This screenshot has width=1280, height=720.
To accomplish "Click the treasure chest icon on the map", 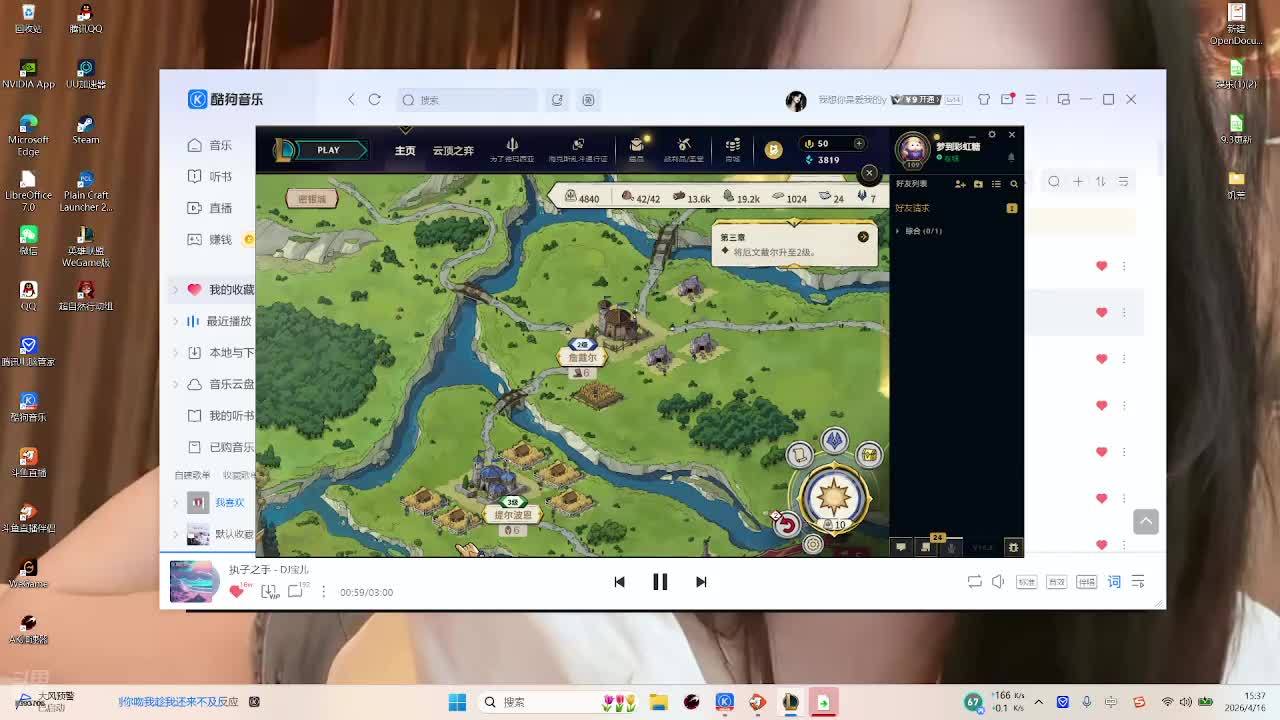I will (869, 455).
